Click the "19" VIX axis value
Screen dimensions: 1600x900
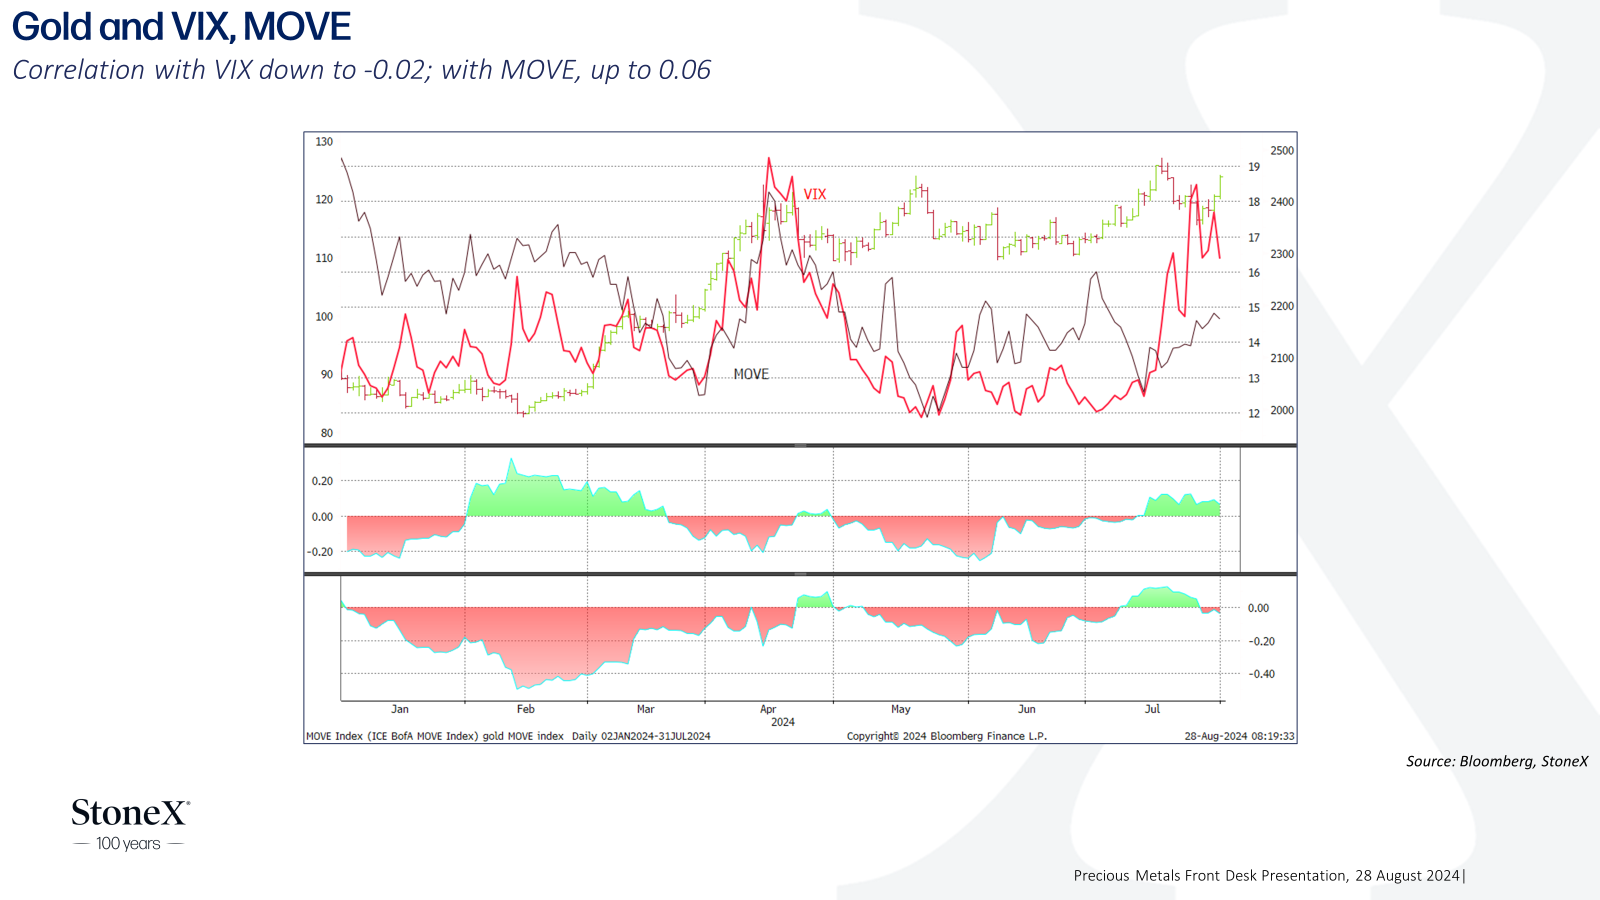pos(1254,167)
